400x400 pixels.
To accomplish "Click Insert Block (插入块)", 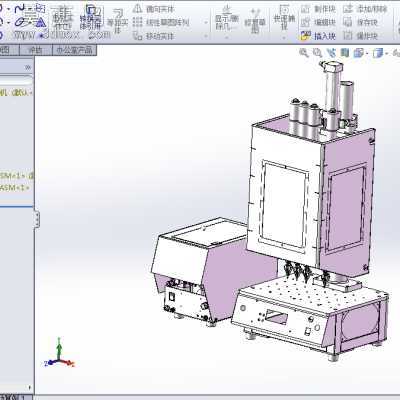I will tap(318, 36).
